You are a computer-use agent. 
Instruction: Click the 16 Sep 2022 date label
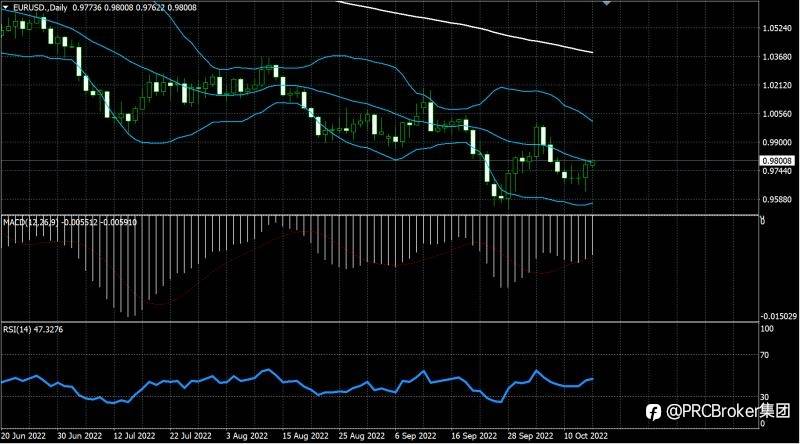(x=473, y=436)
